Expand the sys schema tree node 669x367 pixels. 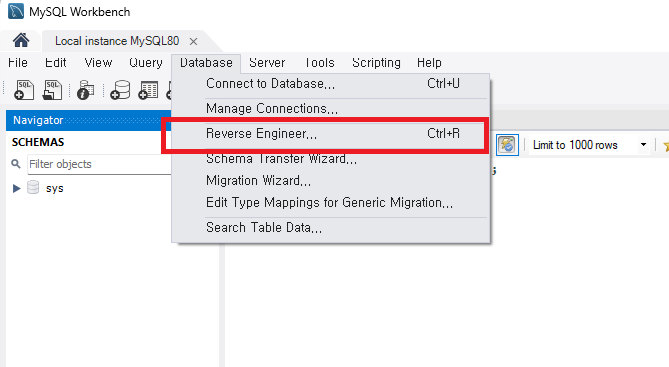(16, 188)
